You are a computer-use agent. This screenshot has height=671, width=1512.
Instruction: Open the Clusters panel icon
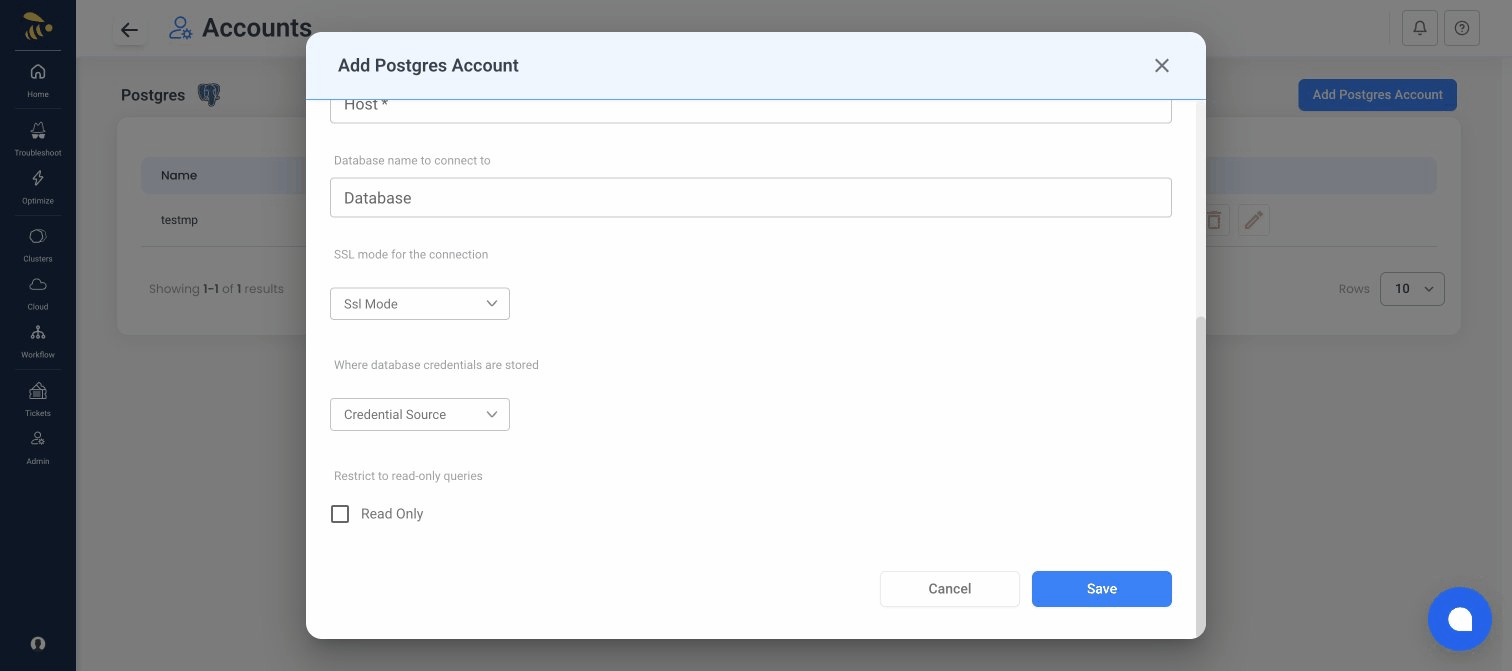38,236
